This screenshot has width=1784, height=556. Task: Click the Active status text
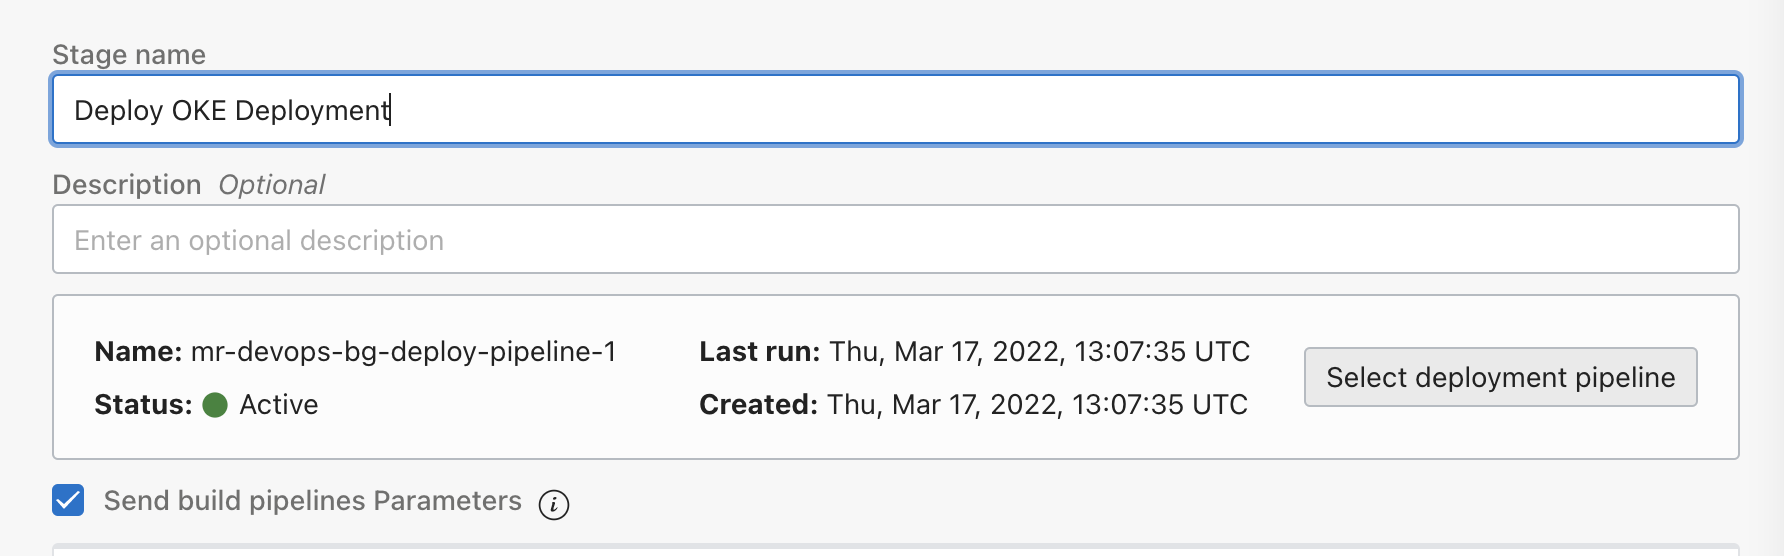point(279,405)
